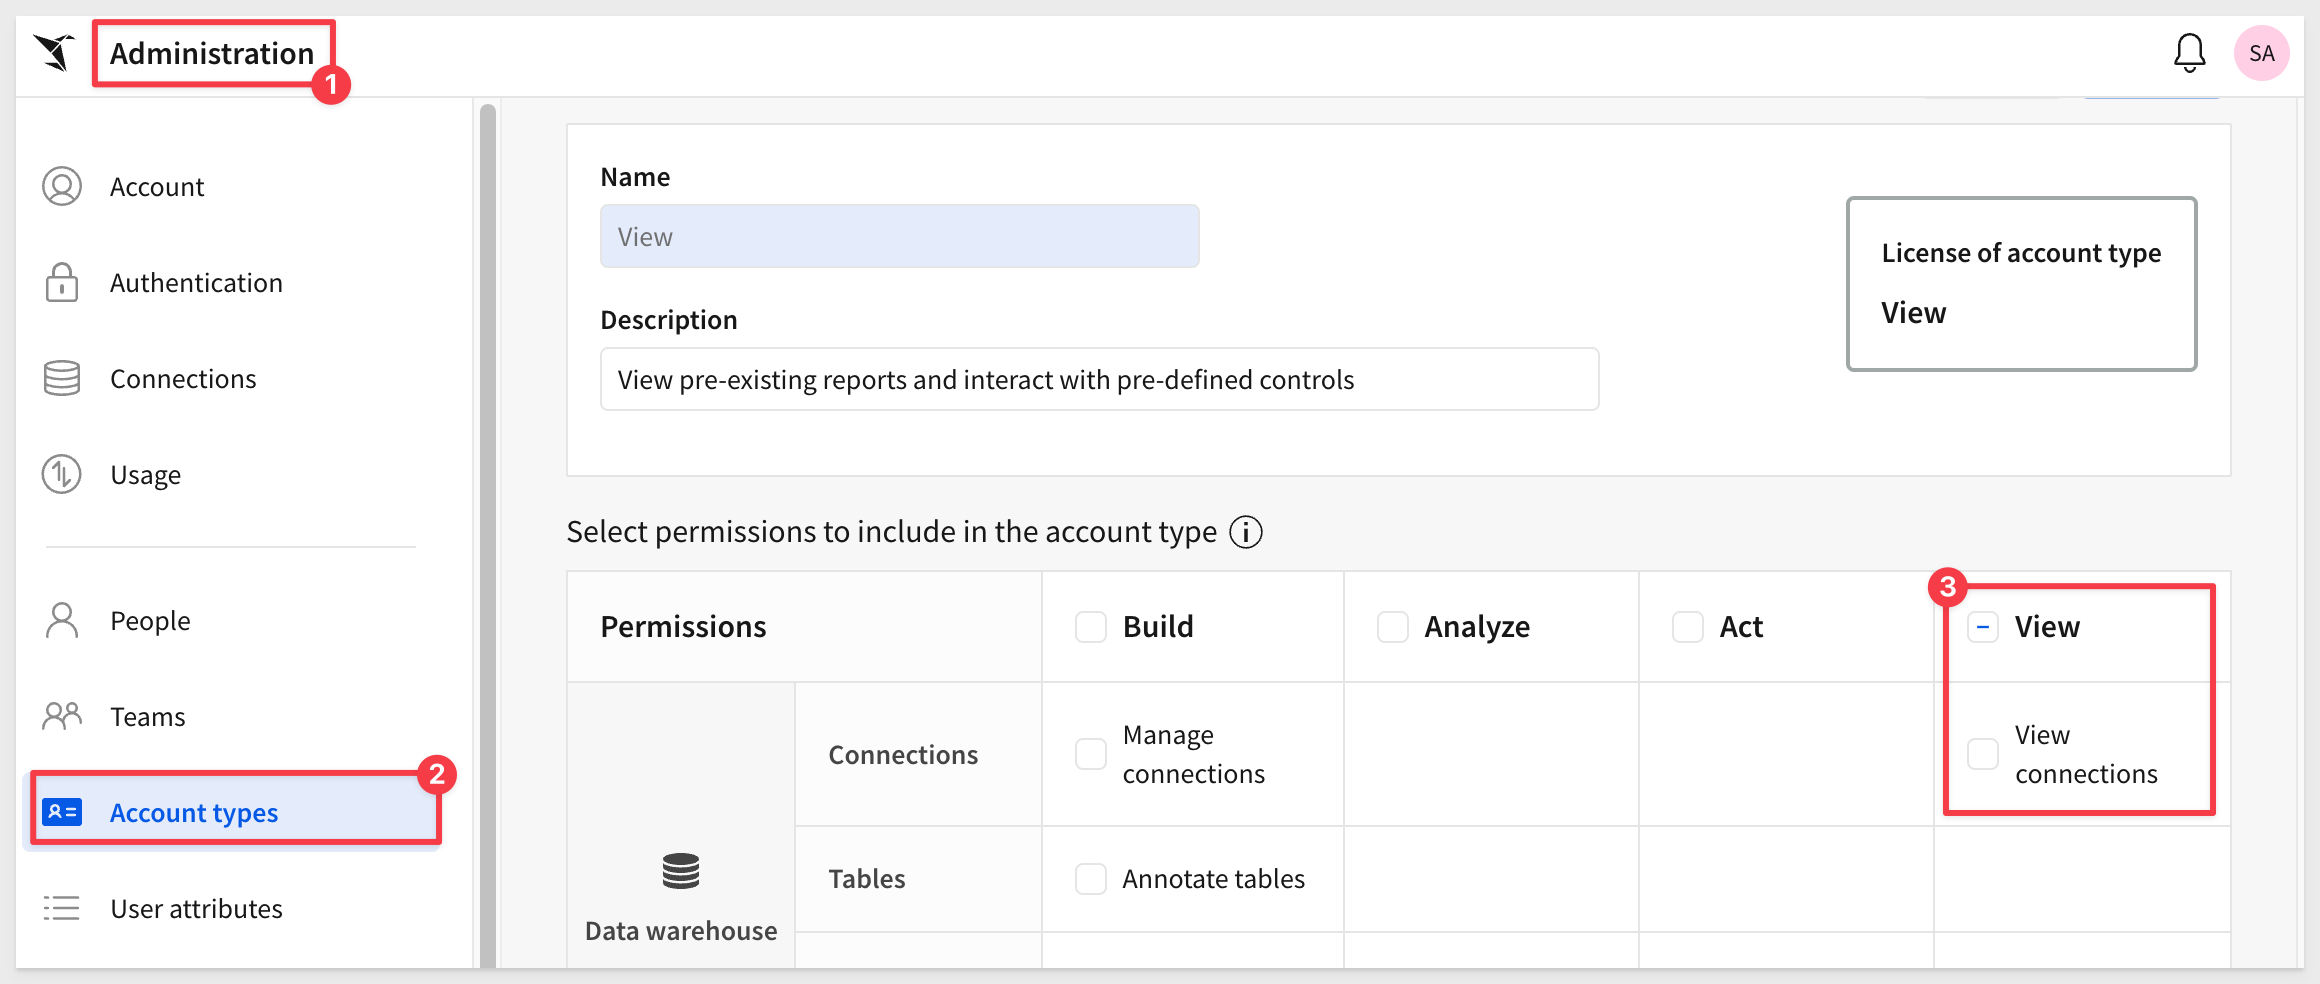
Task: Open the notifications bell
Action: pos(2189,53)
